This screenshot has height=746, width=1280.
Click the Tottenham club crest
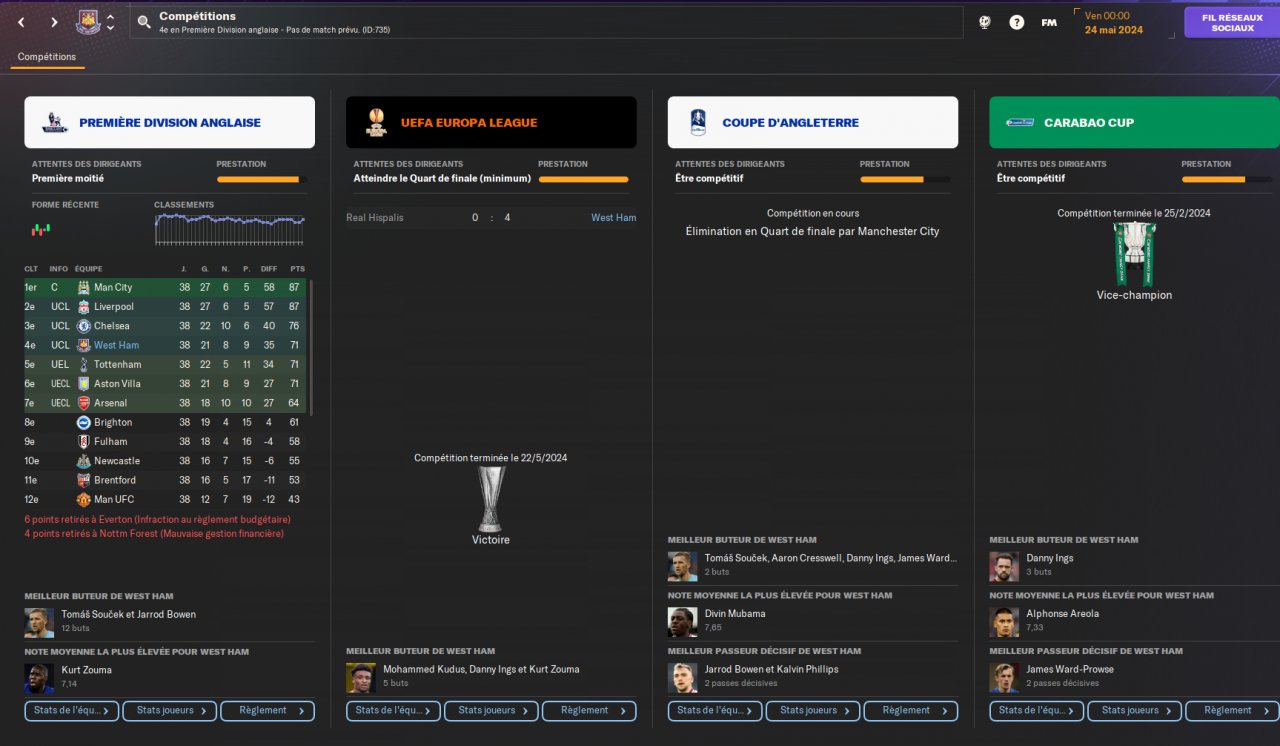pyautogui.click(x=84, y=365)
